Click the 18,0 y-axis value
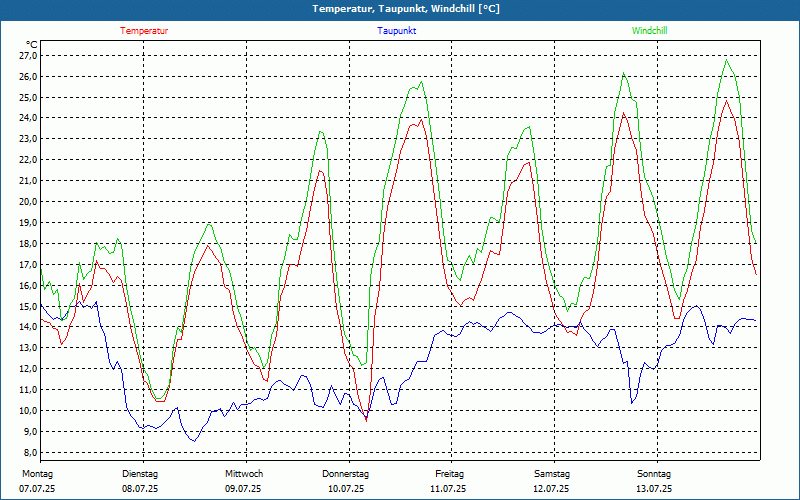The height and width of the screenshot is (500, 800). [29, 243]
